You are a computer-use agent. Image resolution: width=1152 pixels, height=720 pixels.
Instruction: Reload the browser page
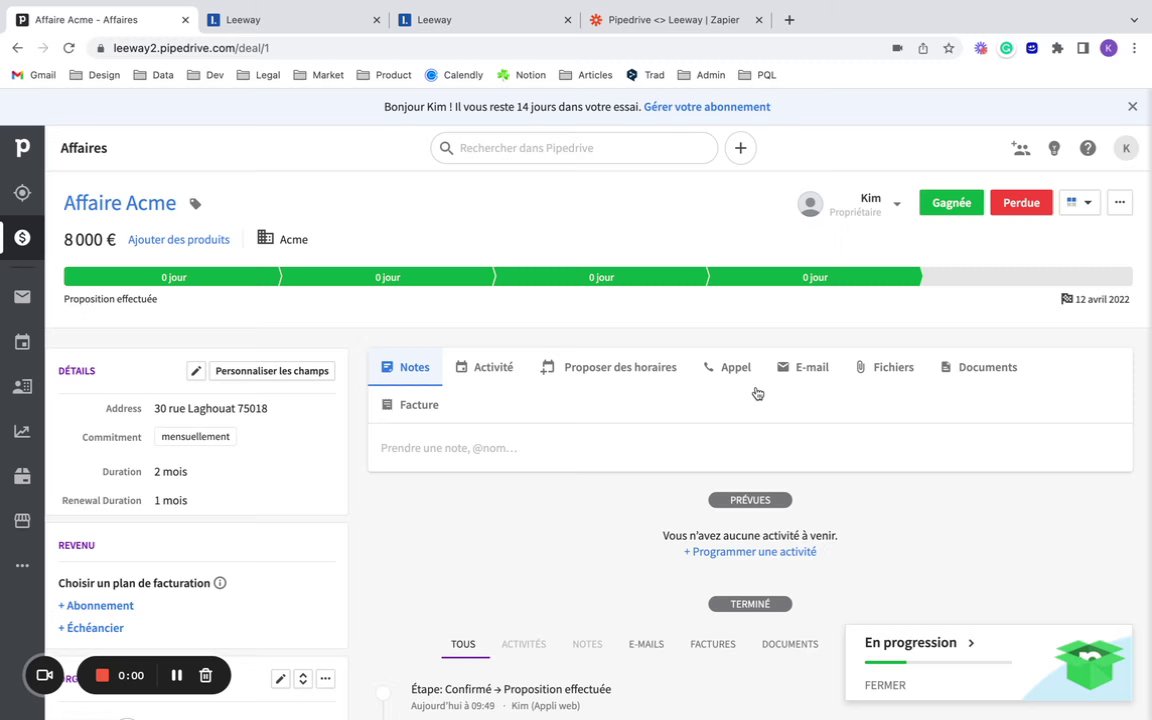pyautogui.click(x=68, y=48)
